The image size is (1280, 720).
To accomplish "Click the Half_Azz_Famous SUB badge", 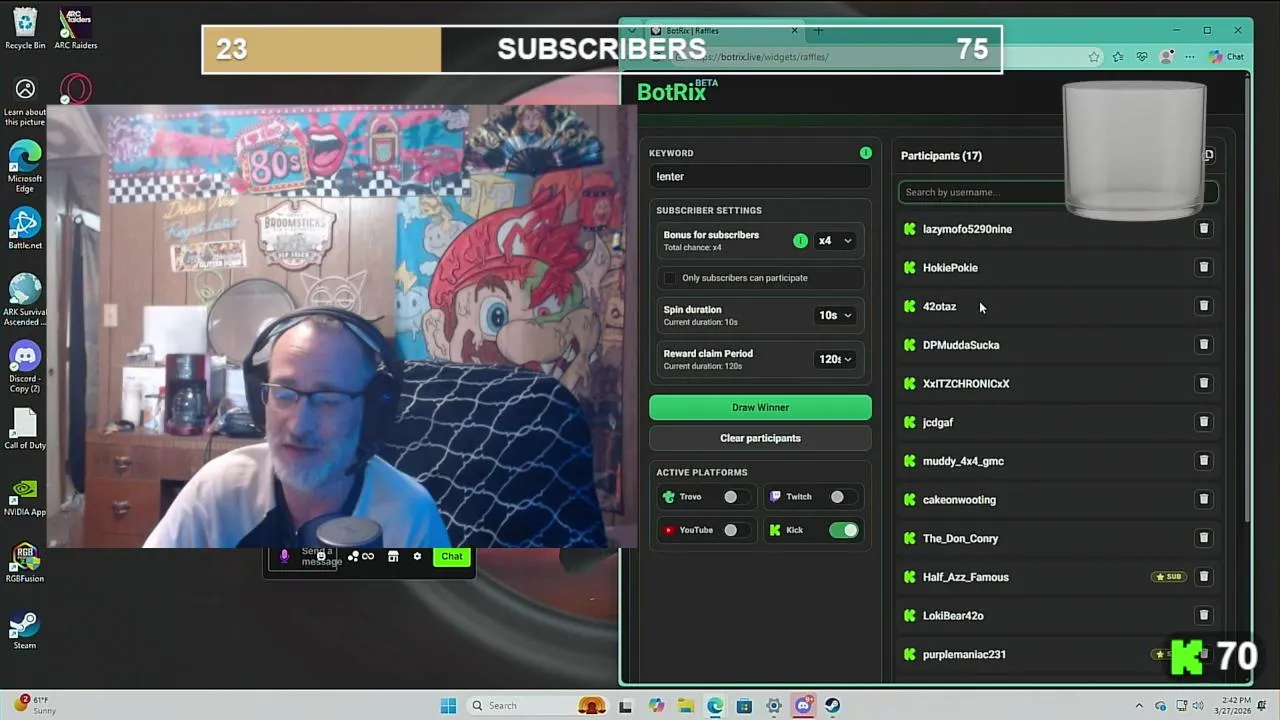I will point(1169,577).
